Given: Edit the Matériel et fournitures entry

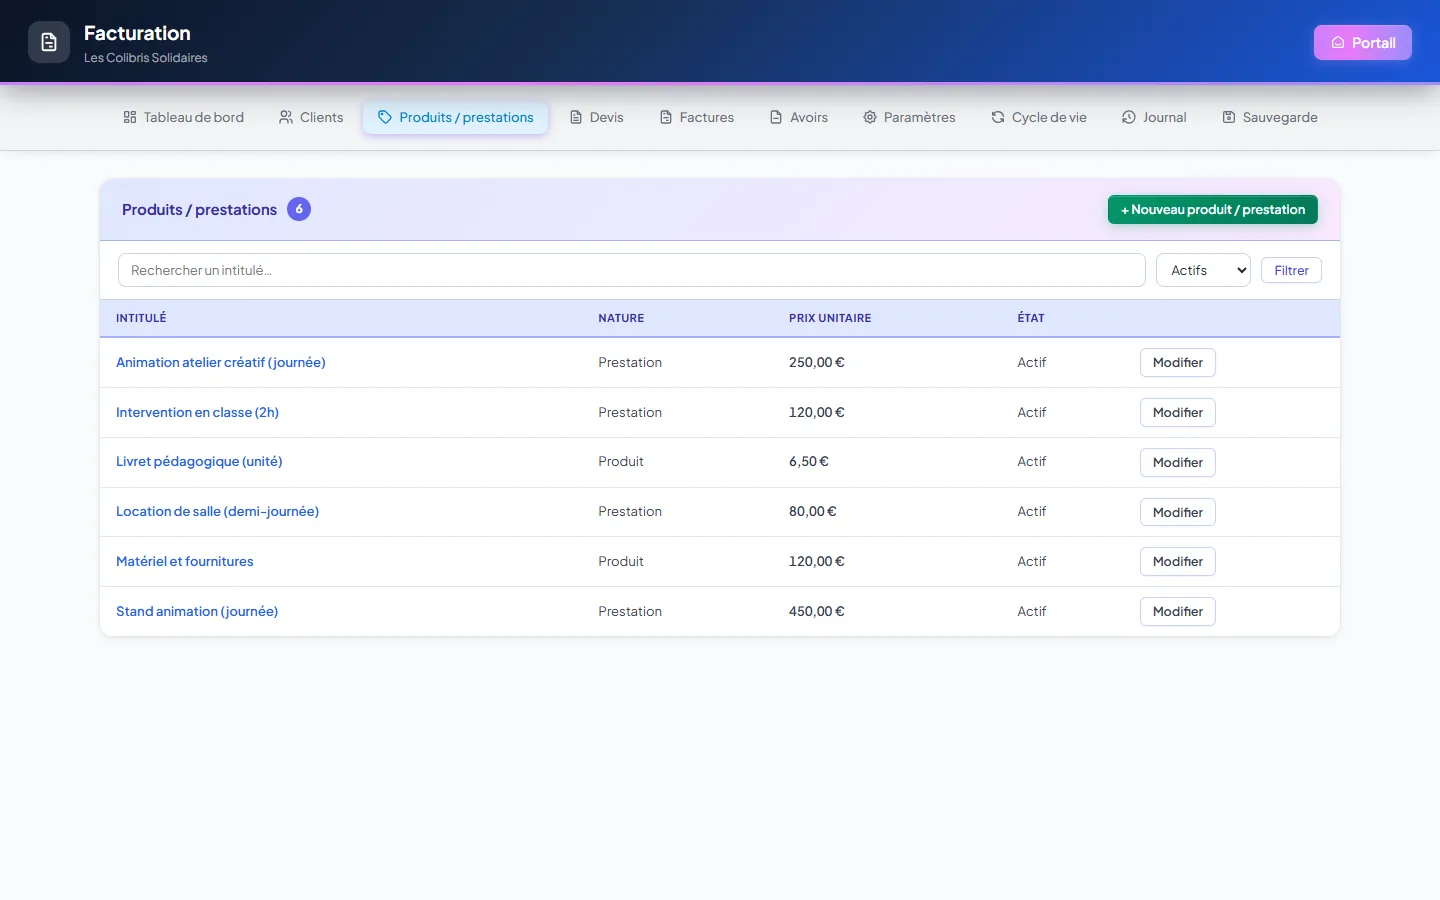Looking at the screenshot, I should pyautogui.click(x=1178, y=562).
